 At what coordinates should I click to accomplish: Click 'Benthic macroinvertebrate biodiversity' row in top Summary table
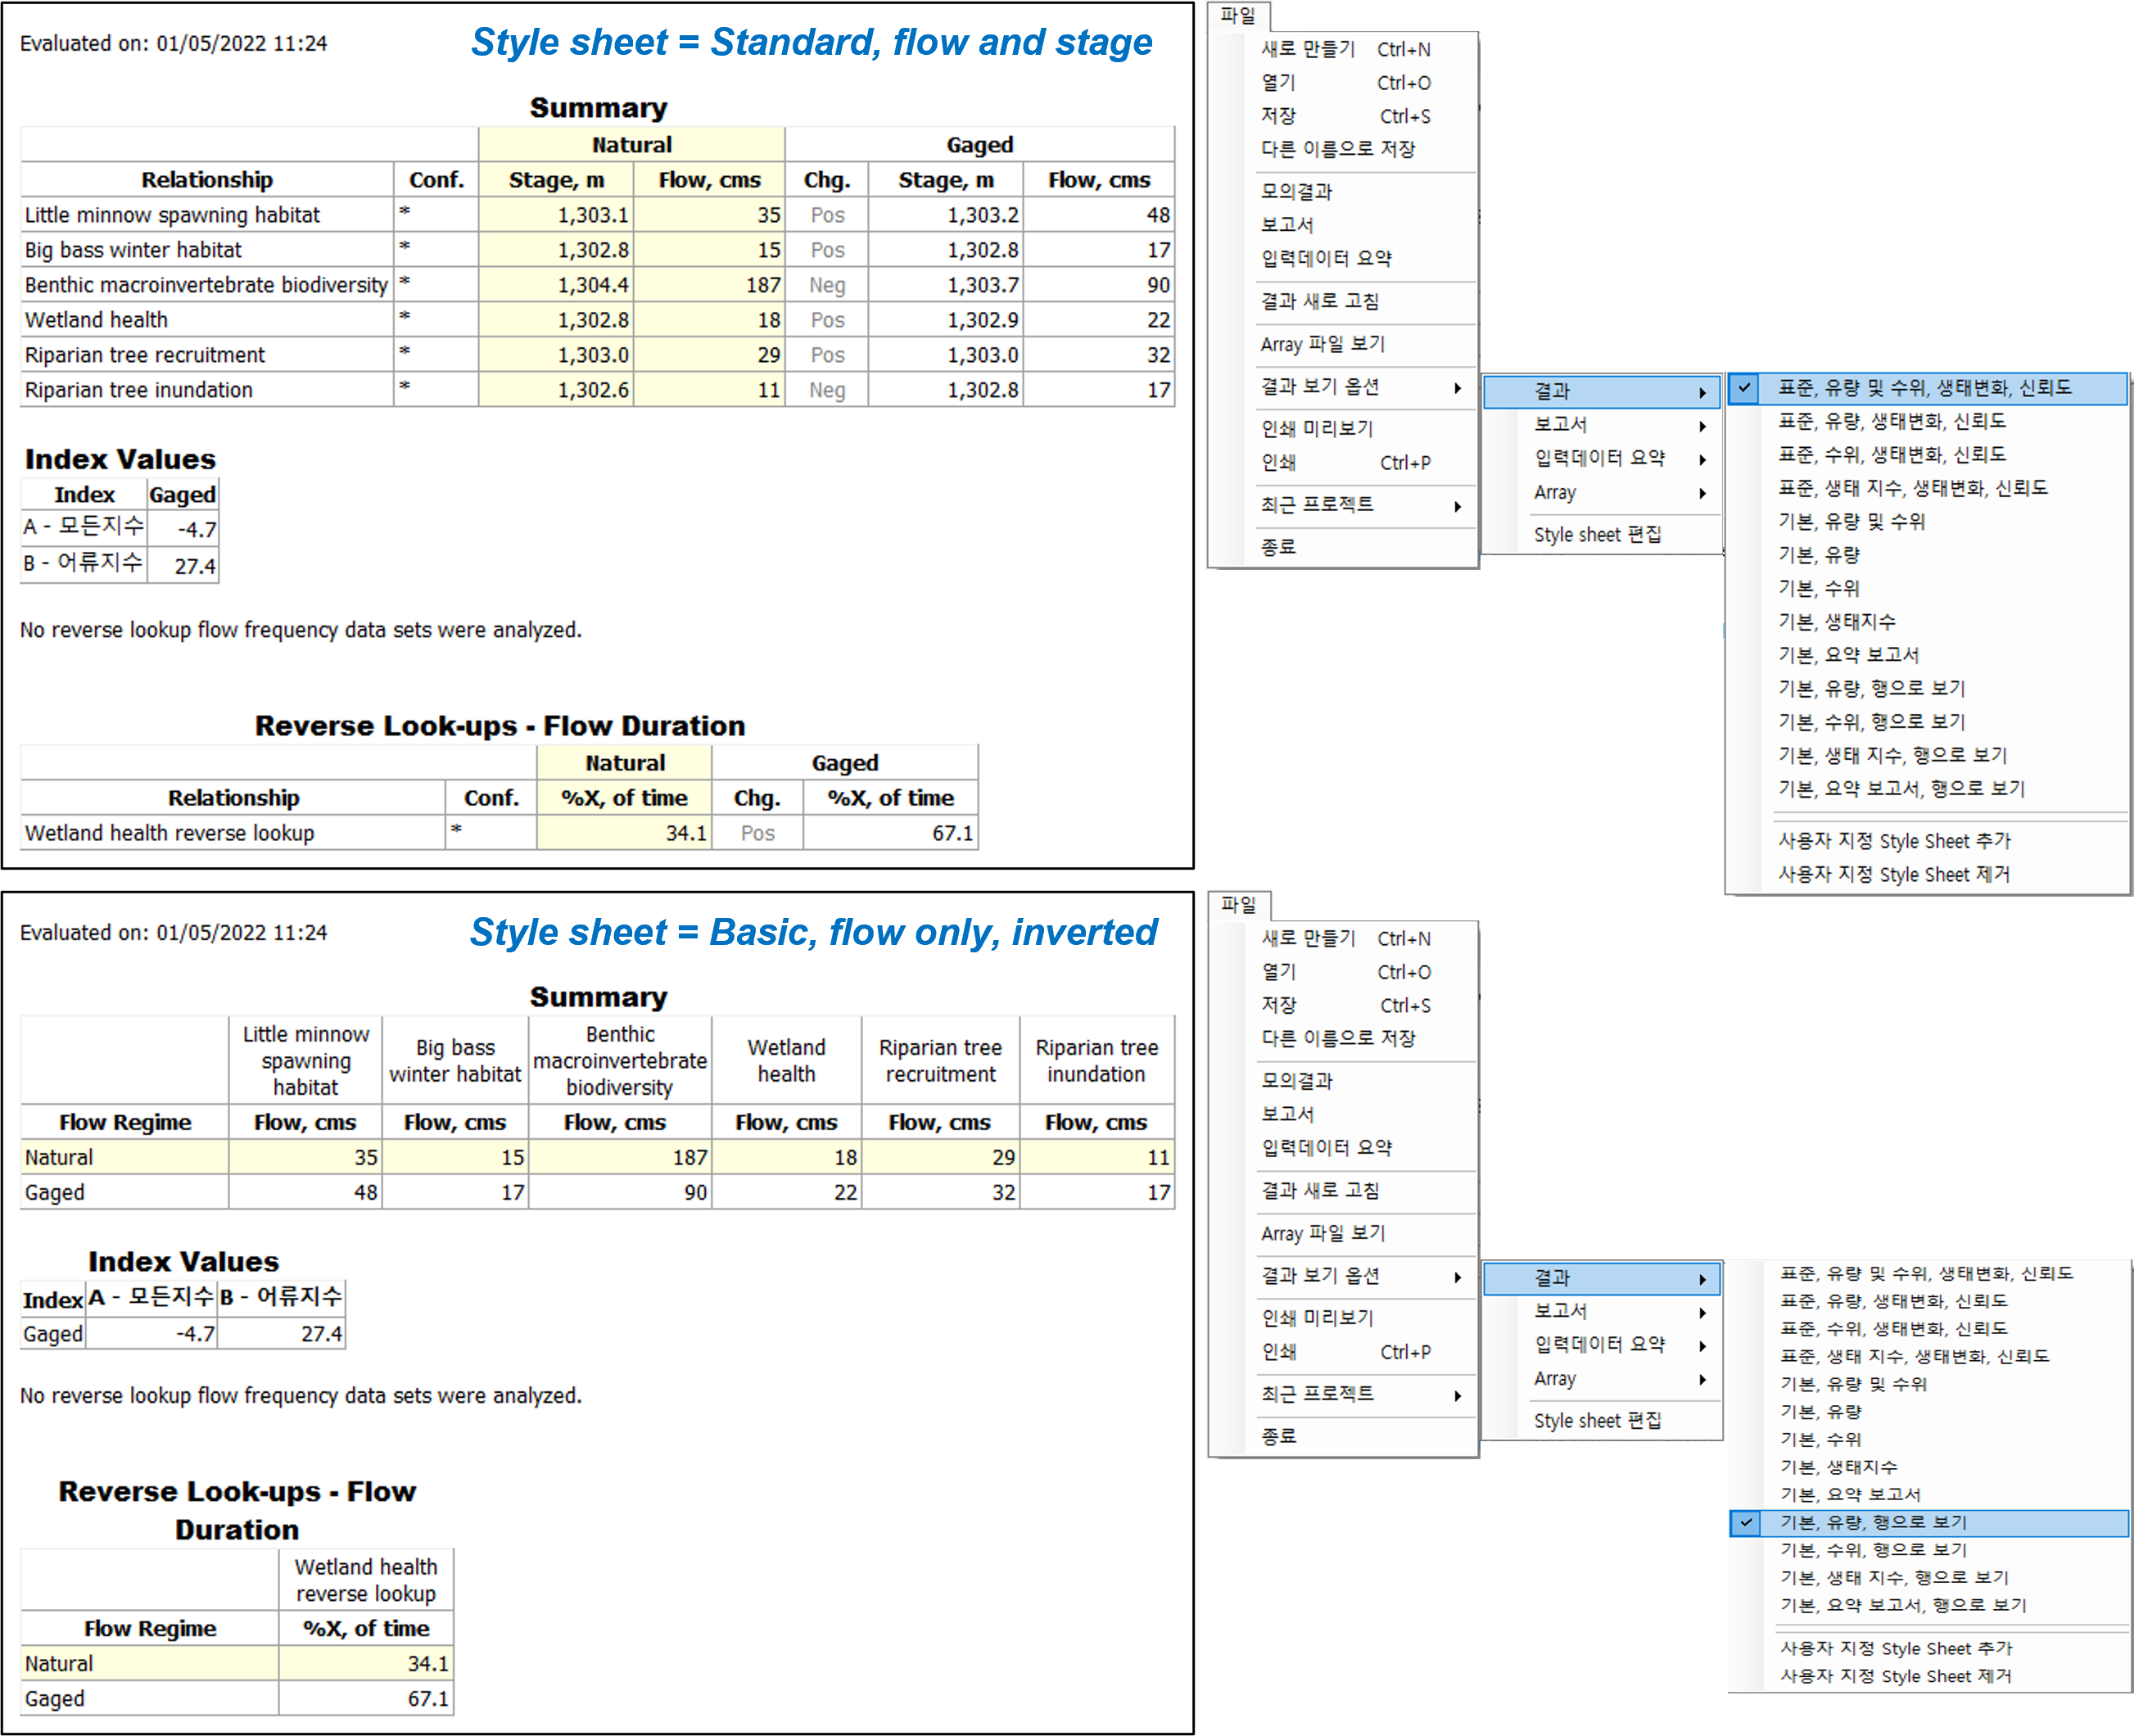click(206, 285)
